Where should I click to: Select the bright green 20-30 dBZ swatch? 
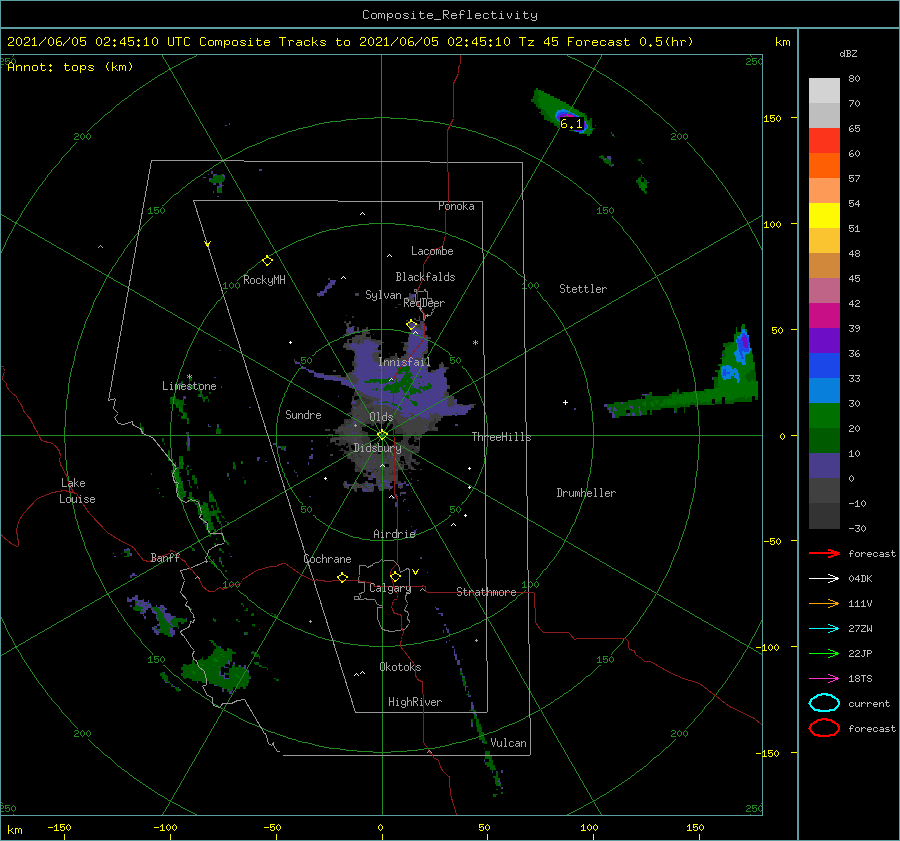pyautogui.click(x=824, y=416)
